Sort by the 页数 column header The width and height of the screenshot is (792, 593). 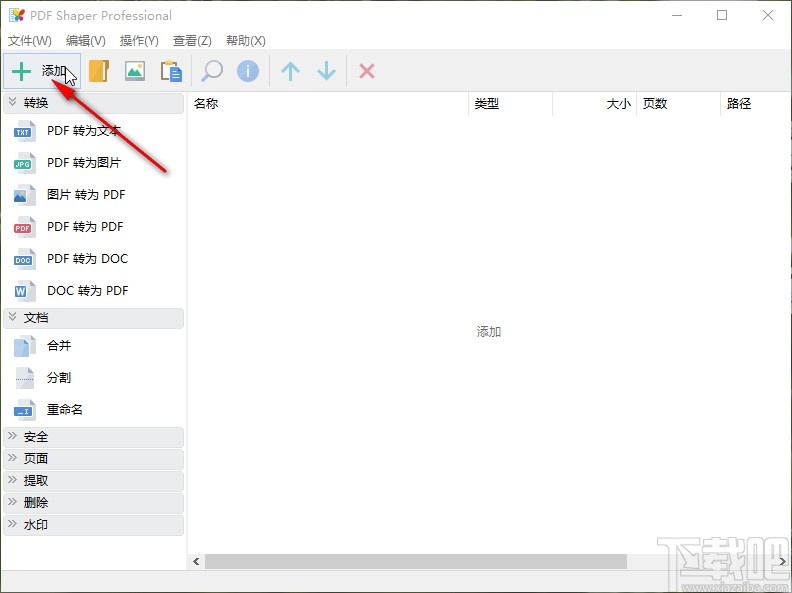[x=678, y=104]
